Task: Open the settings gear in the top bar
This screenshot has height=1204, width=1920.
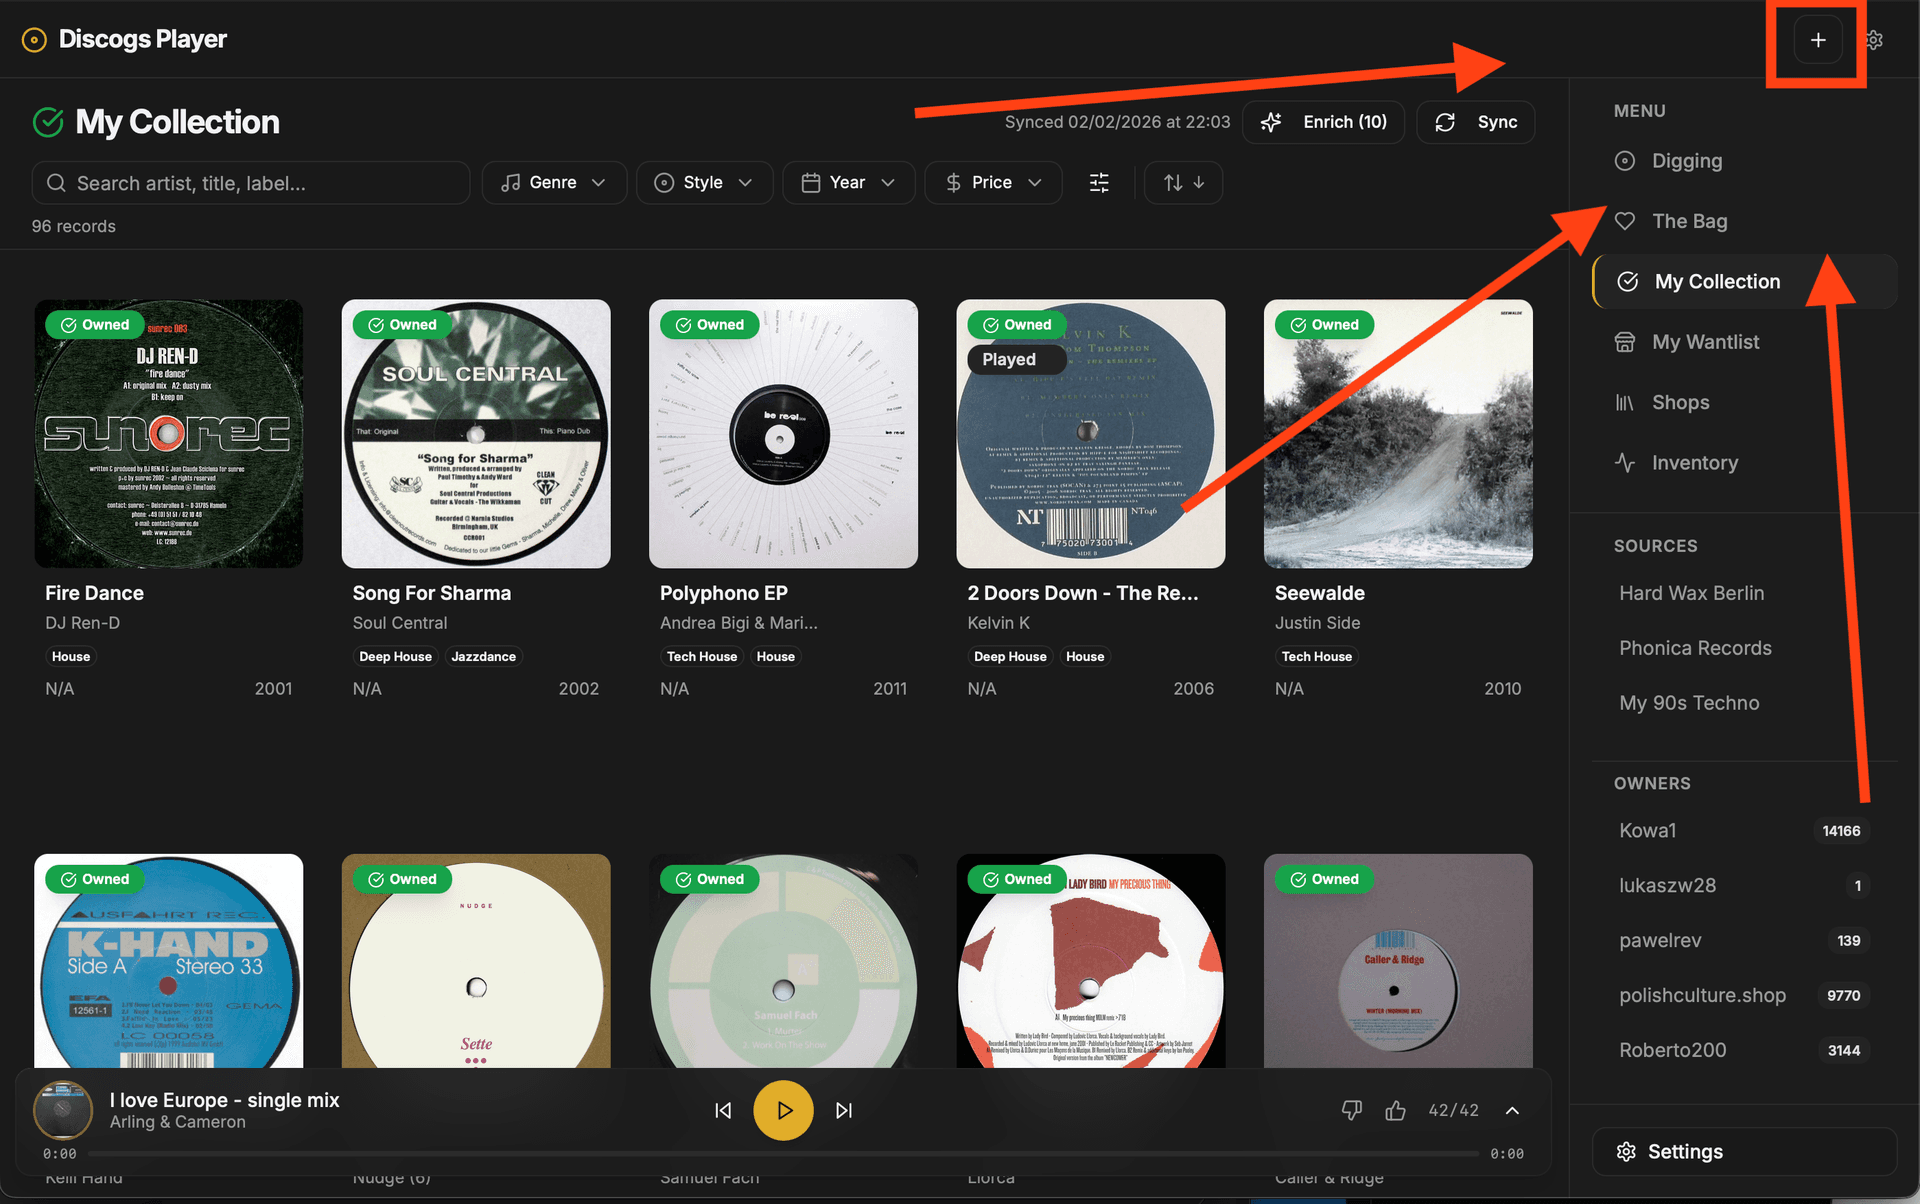Action: 1874,39
